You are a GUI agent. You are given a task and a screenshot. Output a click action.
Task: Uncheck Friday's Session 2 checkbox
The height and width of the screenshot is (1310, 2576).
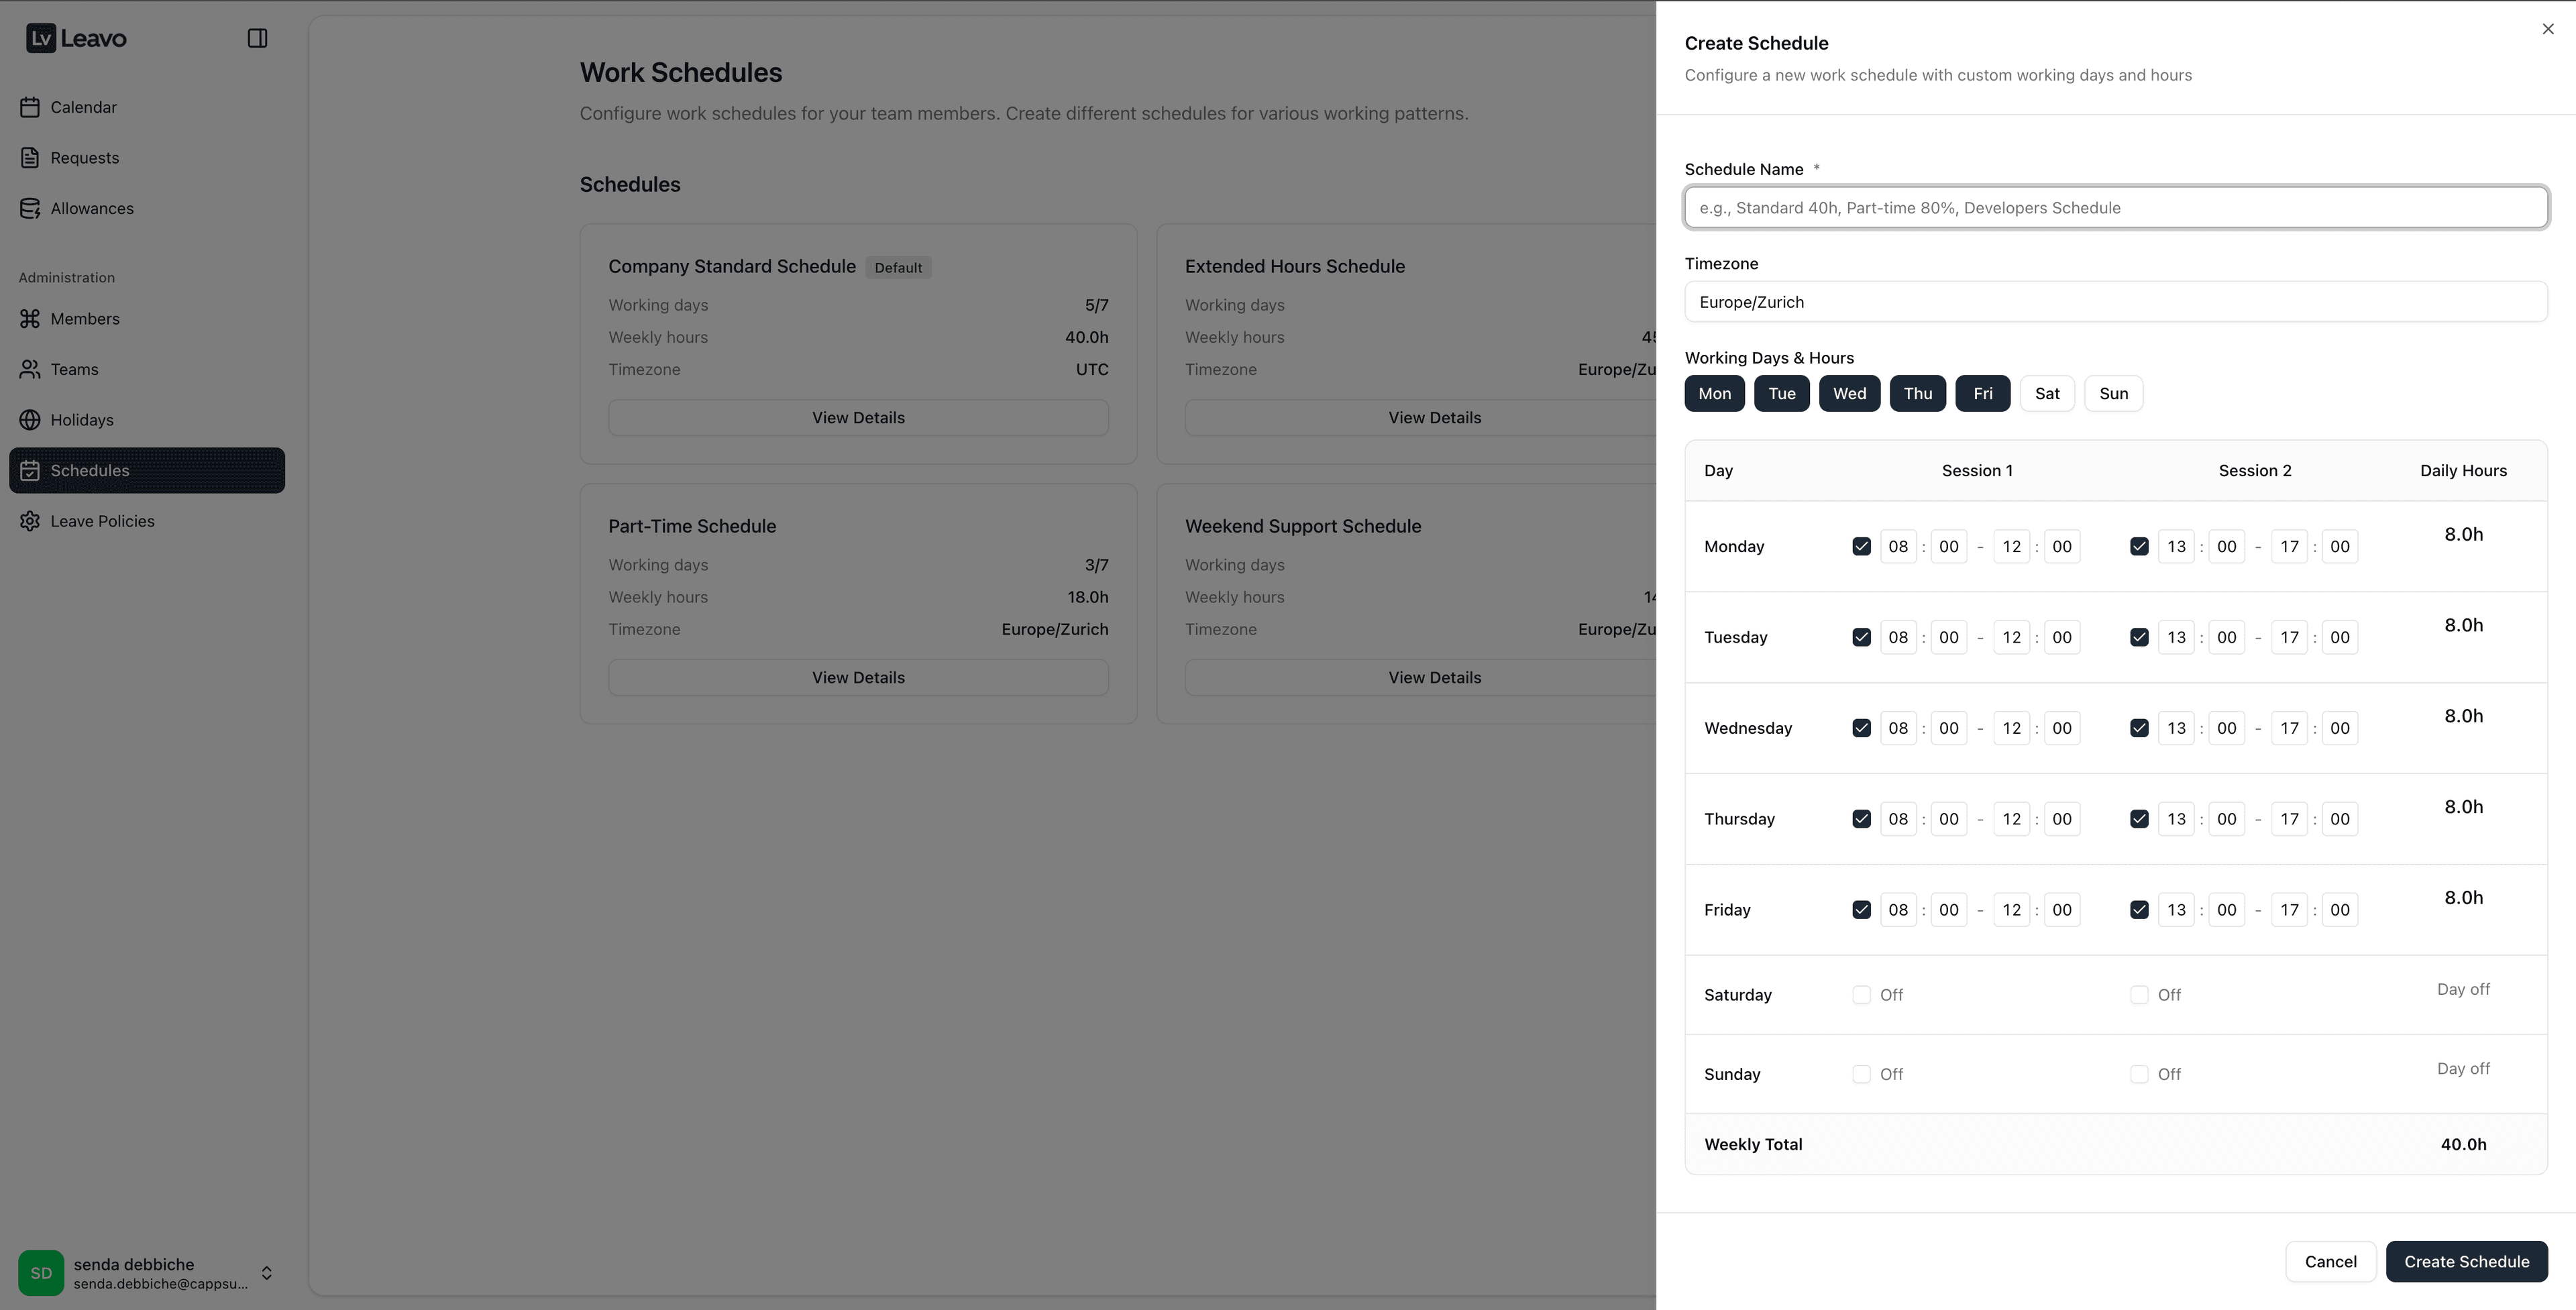[x=2140, y=909]
